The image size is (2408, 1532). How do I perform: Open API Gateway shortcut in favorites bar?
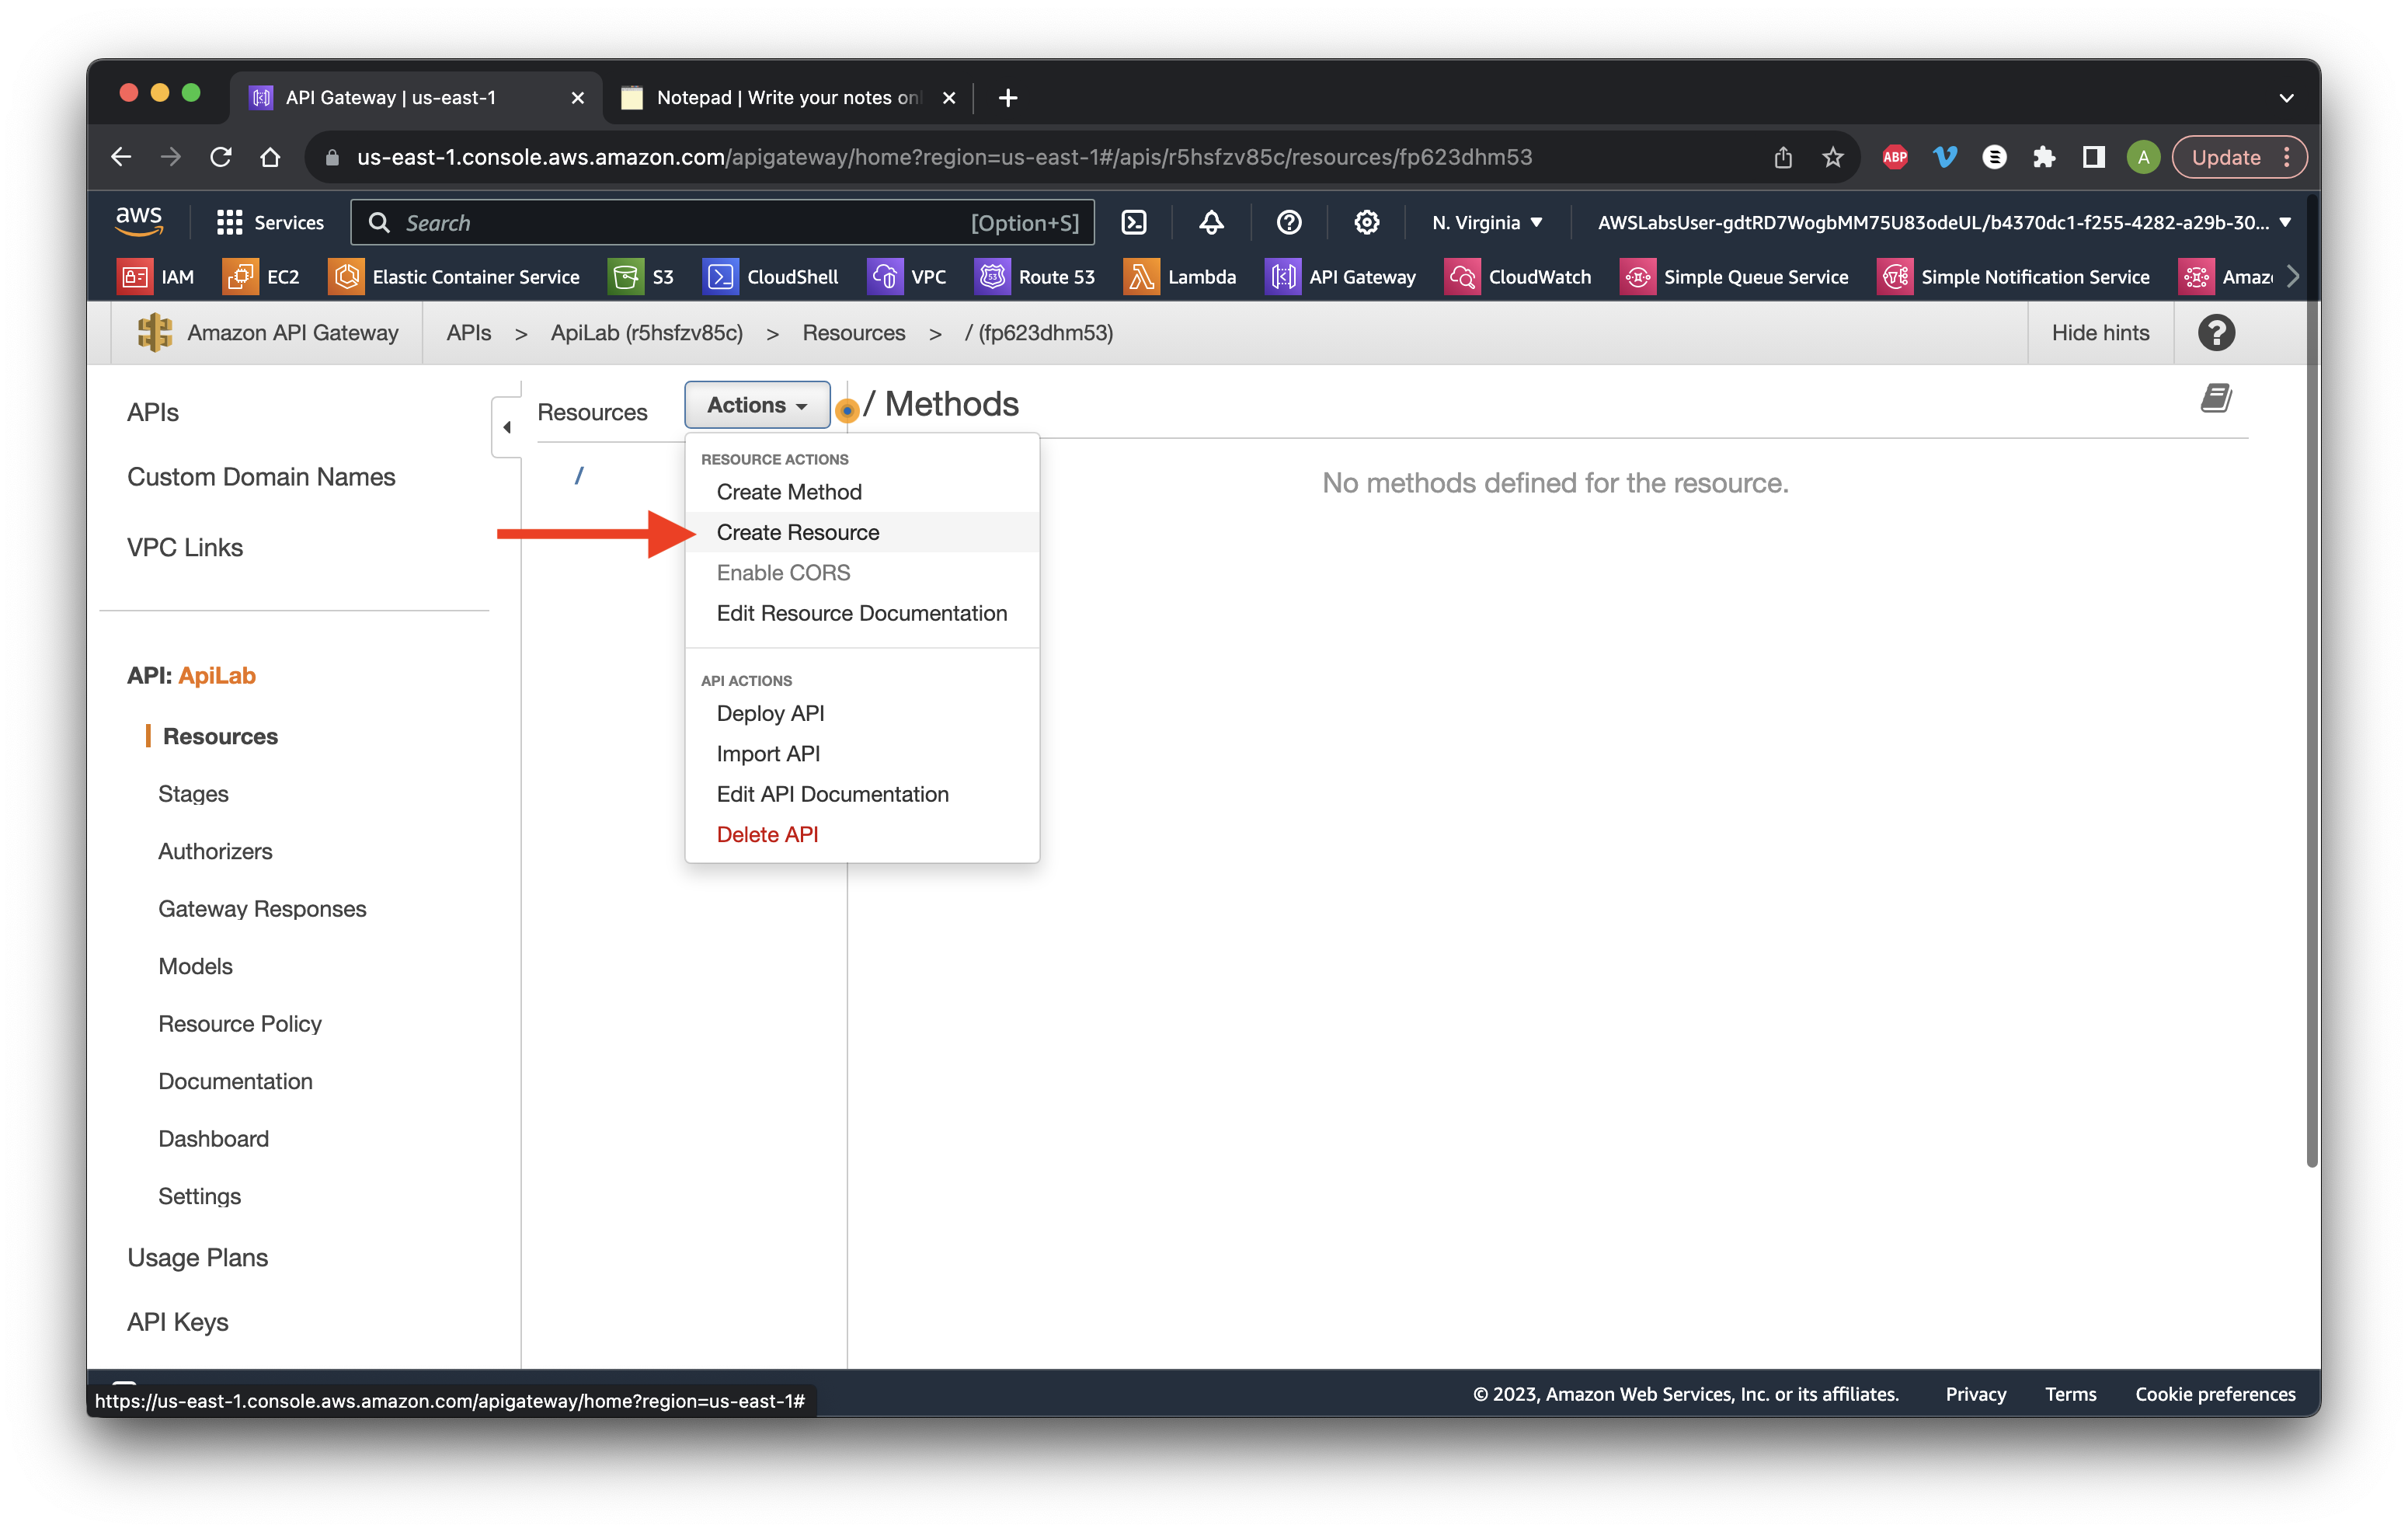coord(1342,277)
